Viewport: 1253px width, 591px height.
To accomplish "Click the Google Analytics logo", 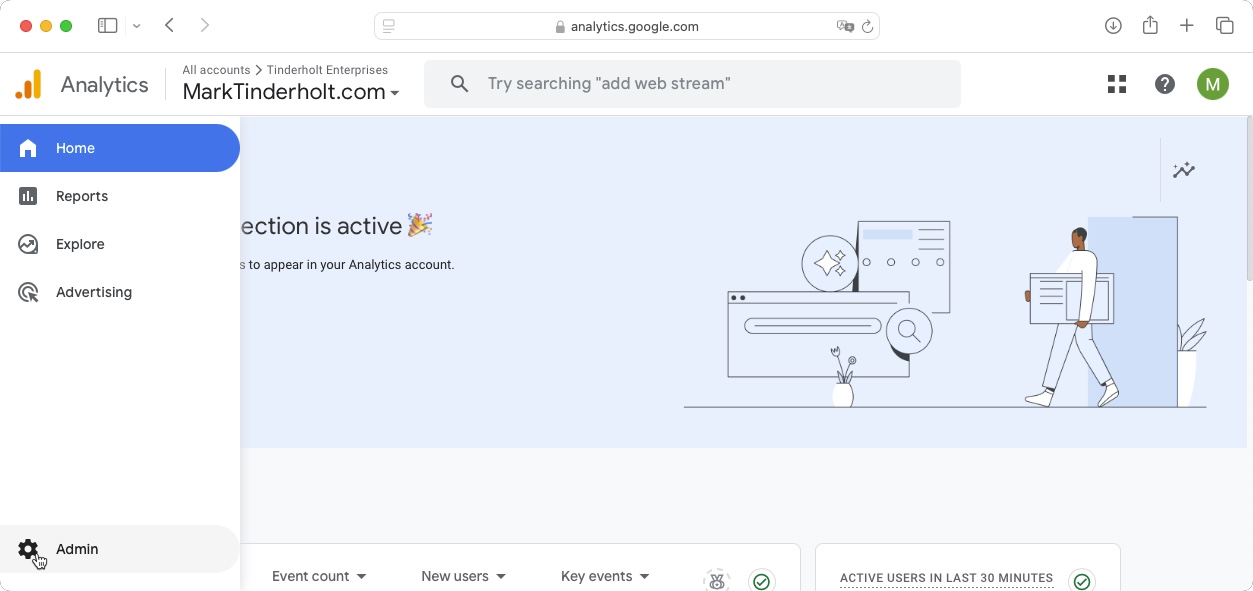I will point(29,85).
